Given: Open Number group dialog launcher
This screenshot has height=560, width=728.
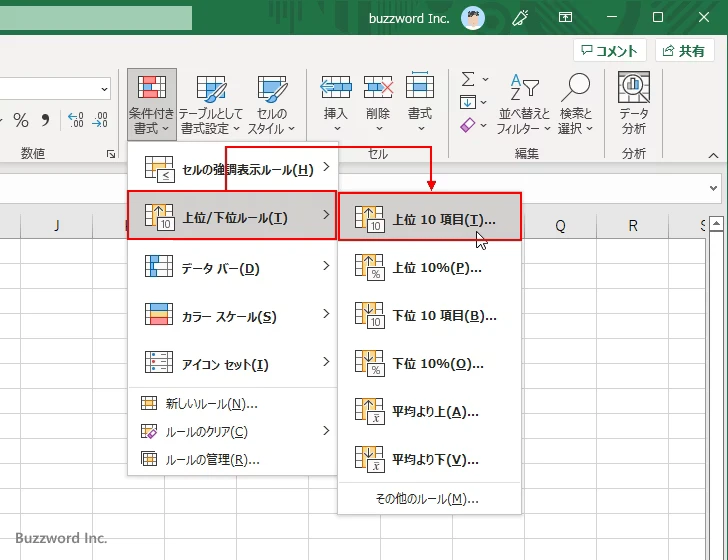Looking at the screenshot, I should 111,154.
